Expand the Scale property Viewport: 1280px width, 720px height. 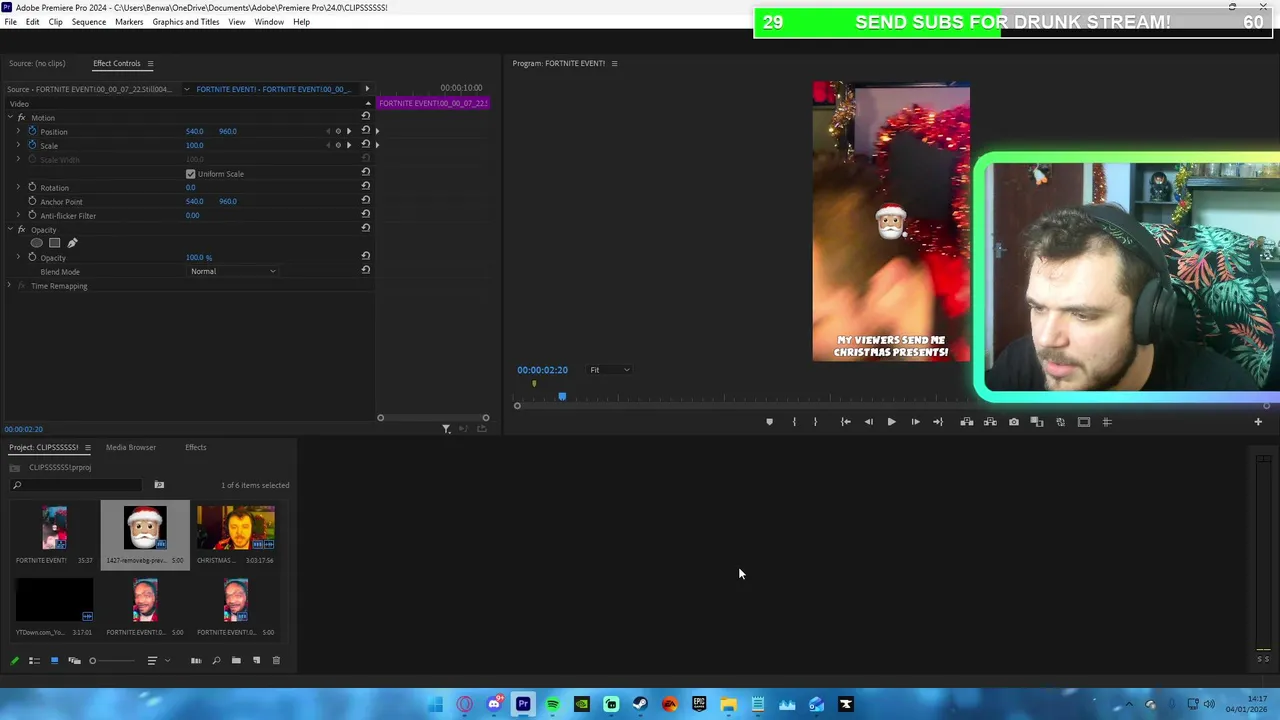pyautogui.click(x=18, y=145)
